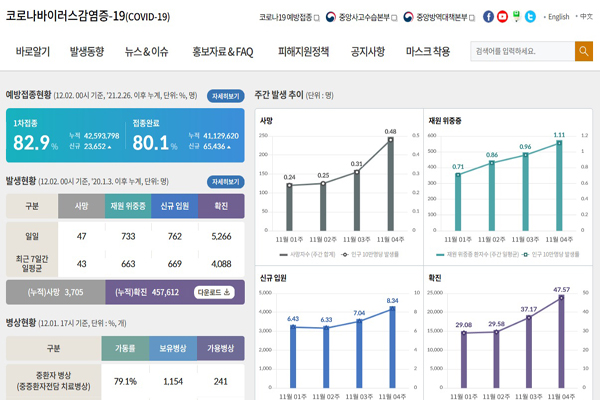Click the (누적)사망 3,705 cell
This screenshot has width=600, height=400.
click(55, 292)
